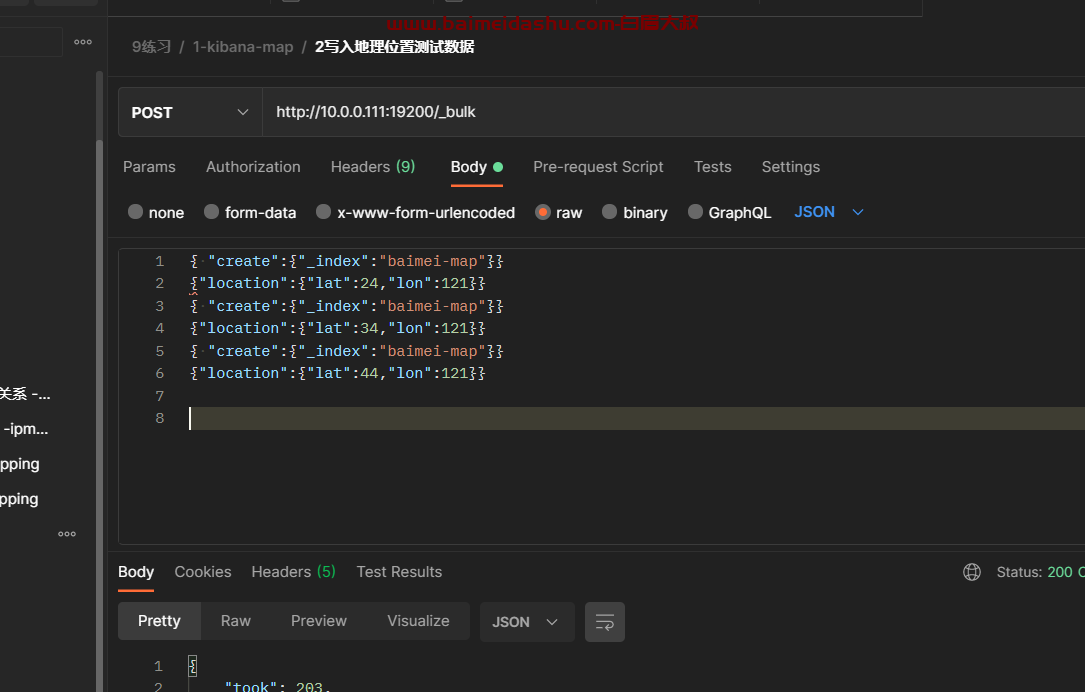Open the Tests tab
This screenshot has width=1085, height=692.
[713, 167]
